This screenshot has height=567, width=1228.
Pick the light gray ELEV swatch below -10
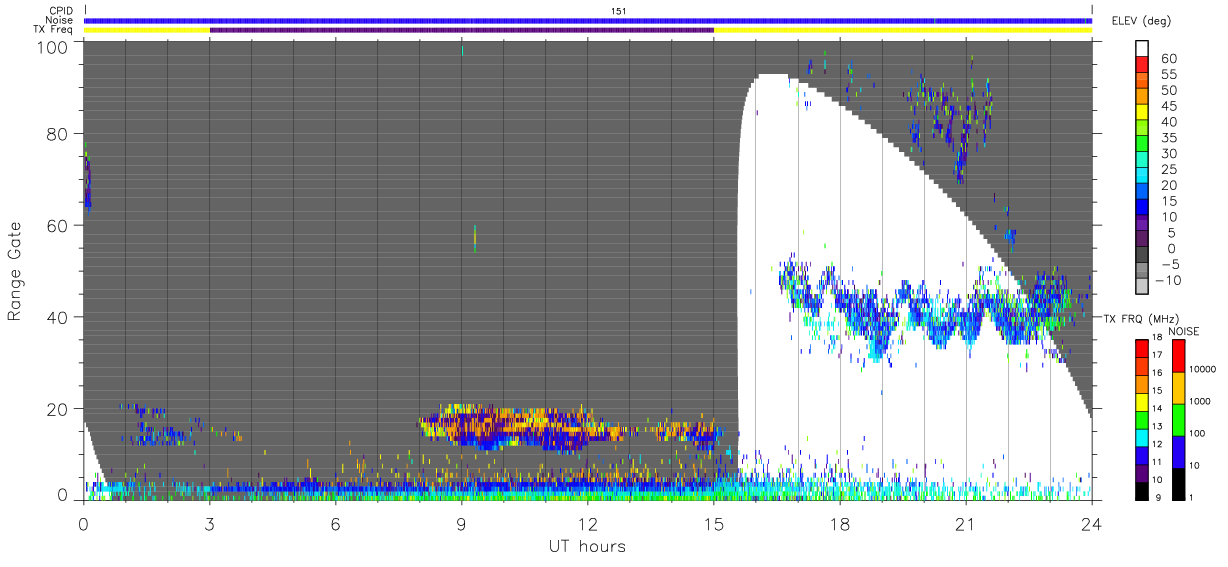click(x=1142, y=287)
